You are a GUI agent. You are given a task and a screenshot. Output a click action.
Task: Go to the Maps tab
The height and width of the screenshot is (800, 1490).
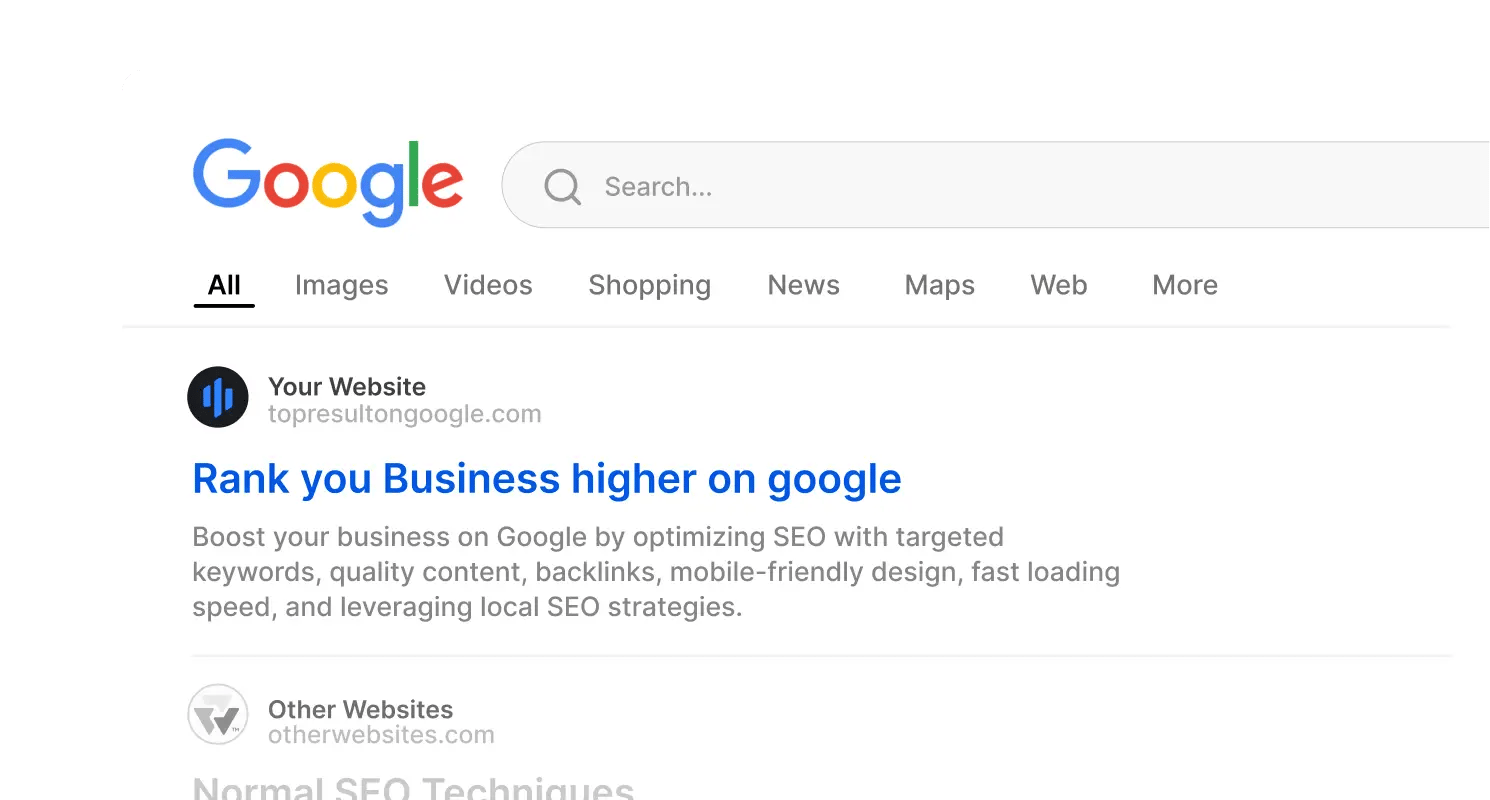click(939, 285)
